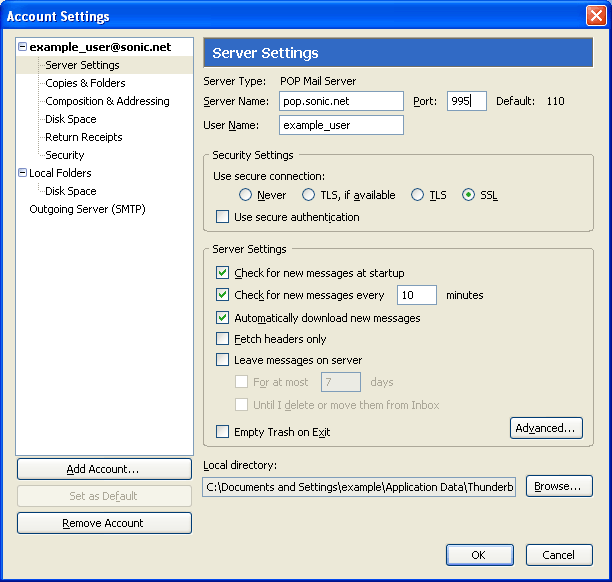Open Security settings in the sidebar
The image size is (612, 582).
pos(64,155)
